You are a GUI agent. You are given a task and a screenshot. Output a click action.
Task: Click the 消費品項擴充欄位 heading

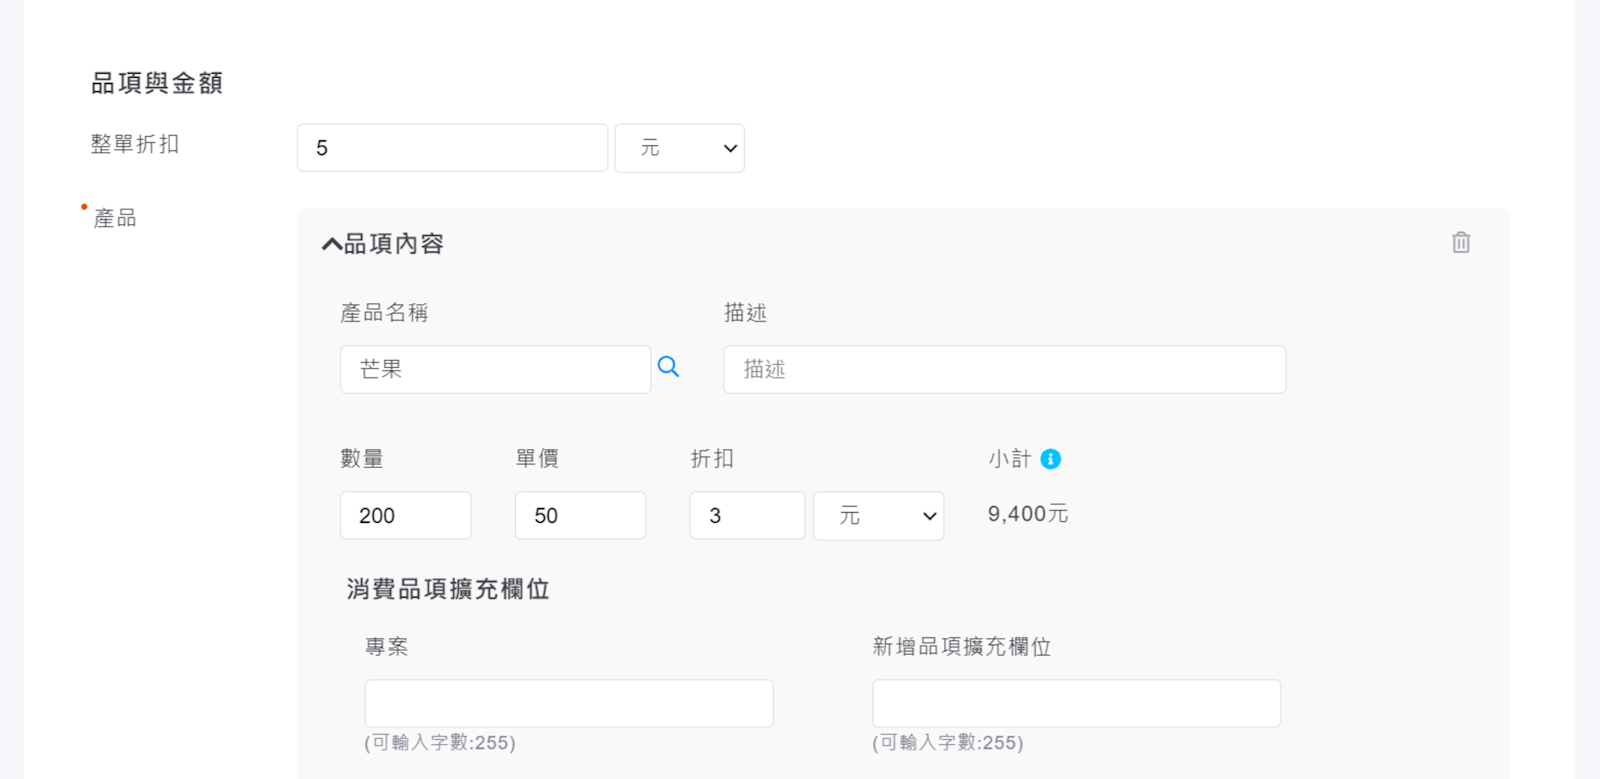coord(448,589)
